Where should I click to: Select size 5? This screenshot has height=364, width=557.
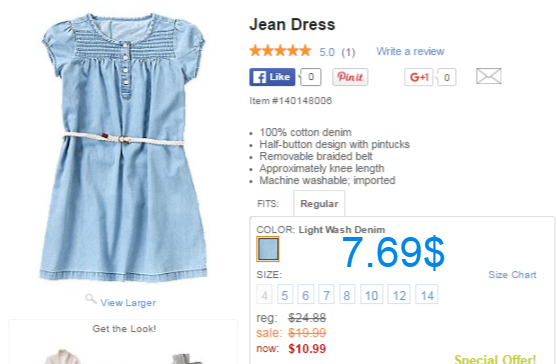pos(285,294)
